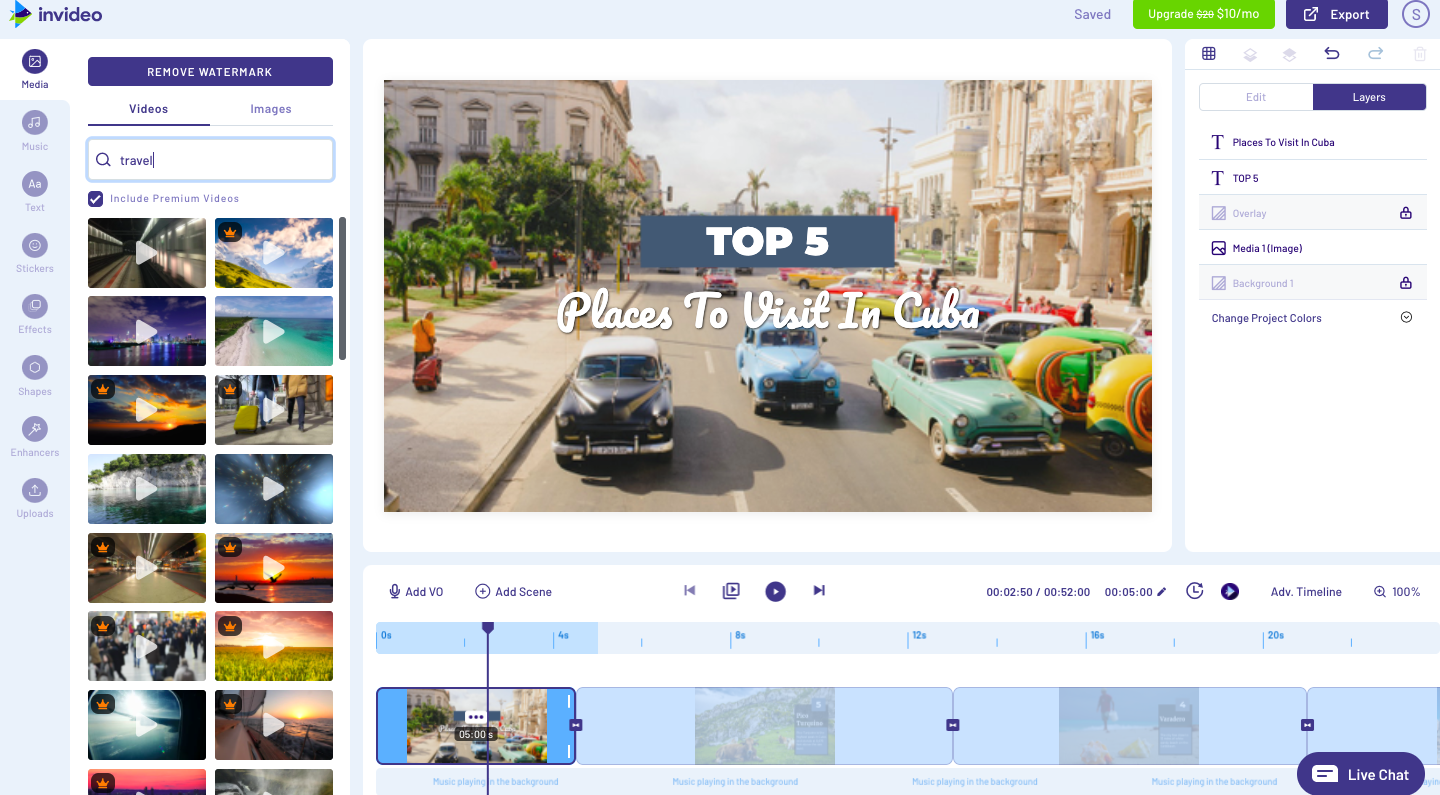Open the 100% zoom control
Viewport: 1440px width, 795px height.
tap(1396, 592)
